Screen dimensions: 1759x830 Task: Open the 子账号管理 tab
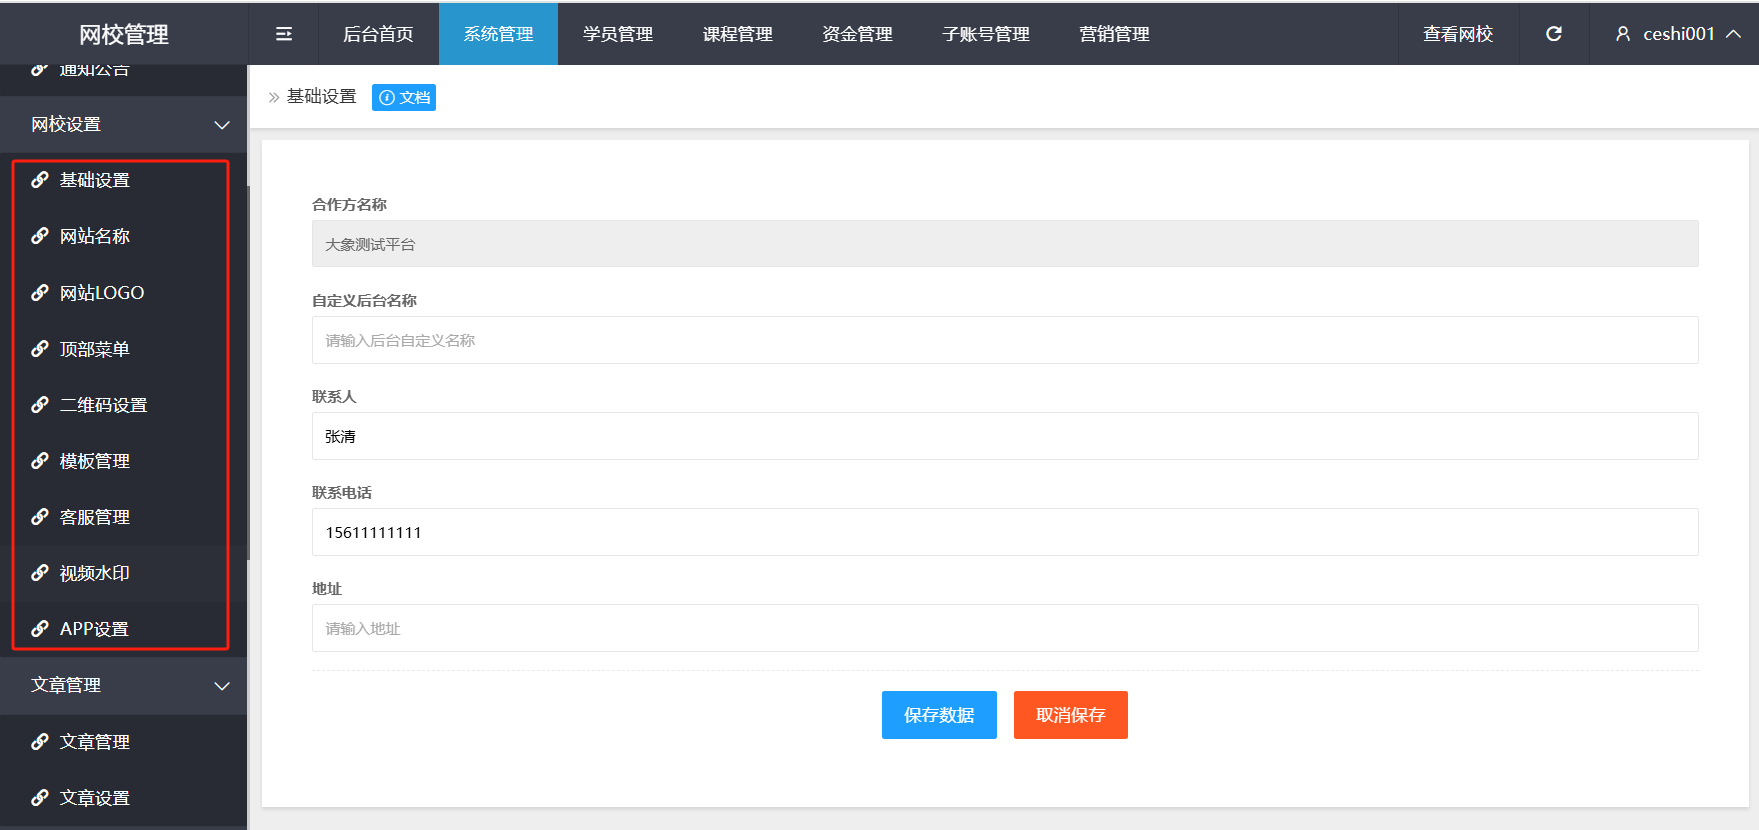click(x=986, y=34)
